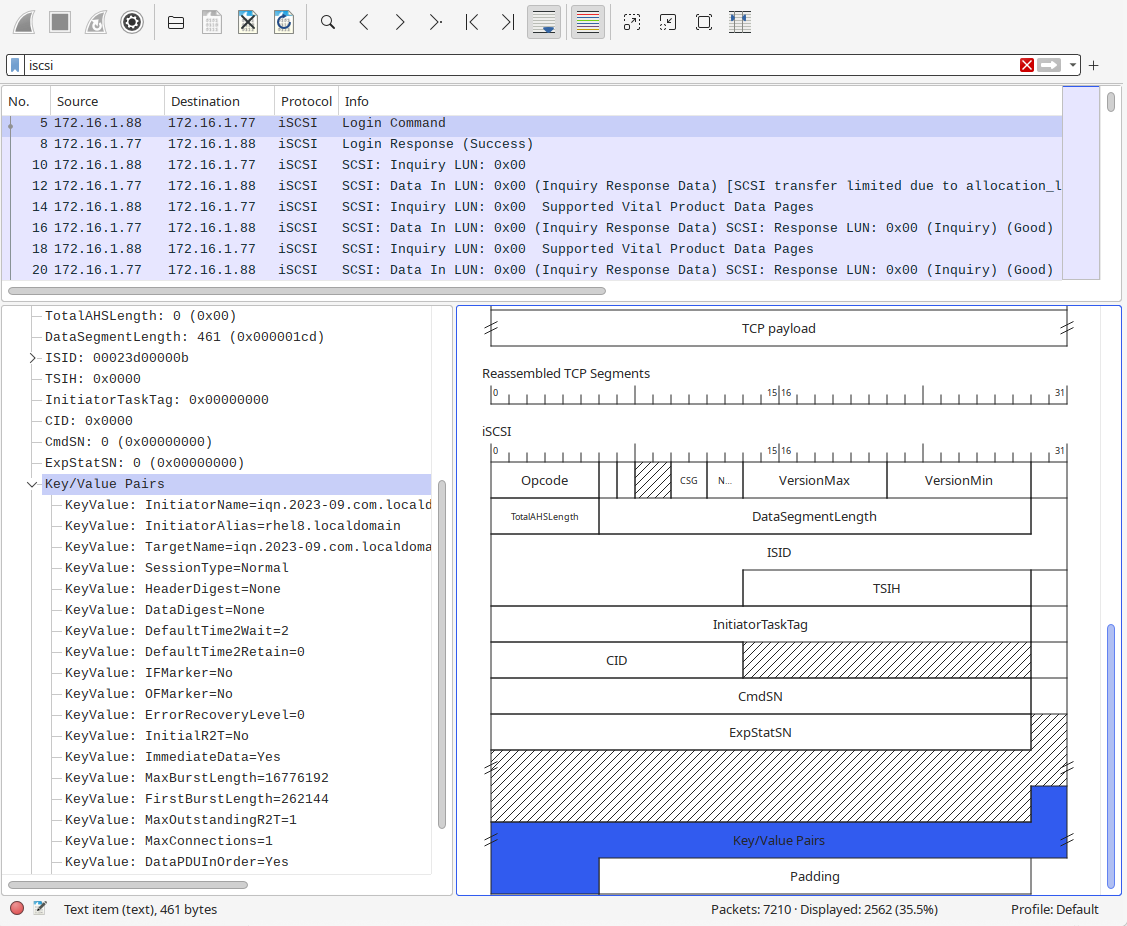Screen dimensions: 1127x926
Task: Click Padding box in packet diagram
Action: click(814, 876)
